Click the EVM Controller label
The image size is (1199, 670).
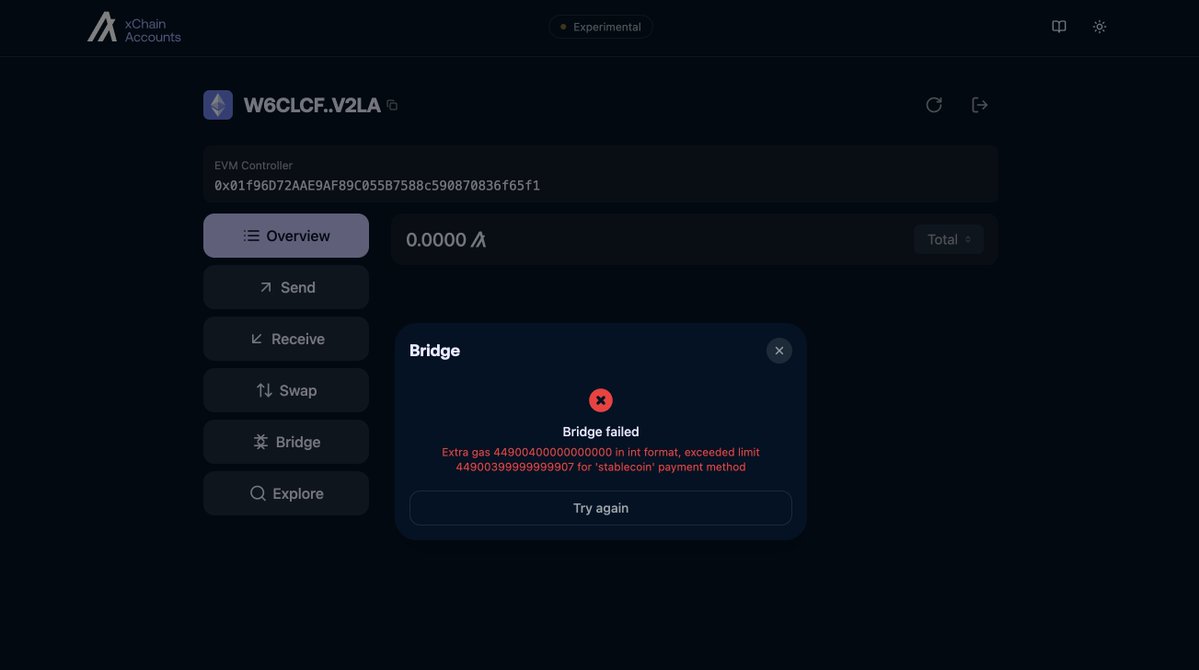tap(253, 165)
